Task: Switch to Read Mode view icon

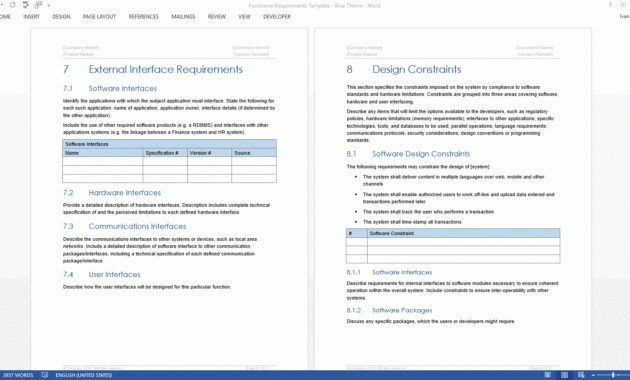Action: point(547,375)
